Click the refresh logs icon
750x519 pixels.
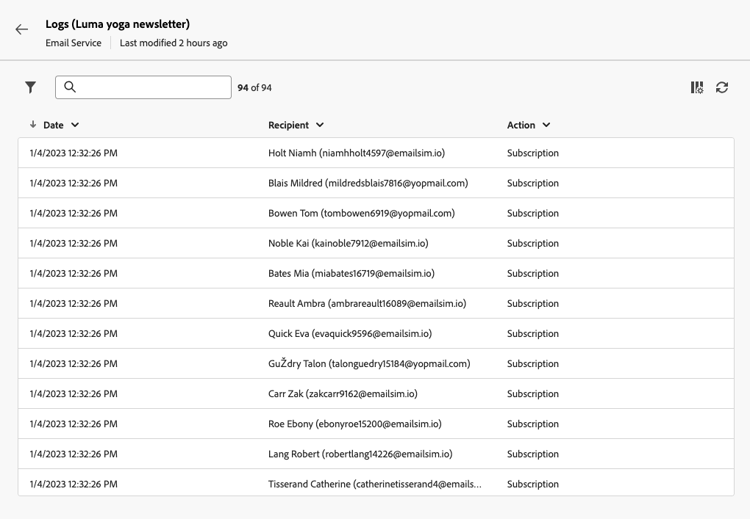(722, 88)
